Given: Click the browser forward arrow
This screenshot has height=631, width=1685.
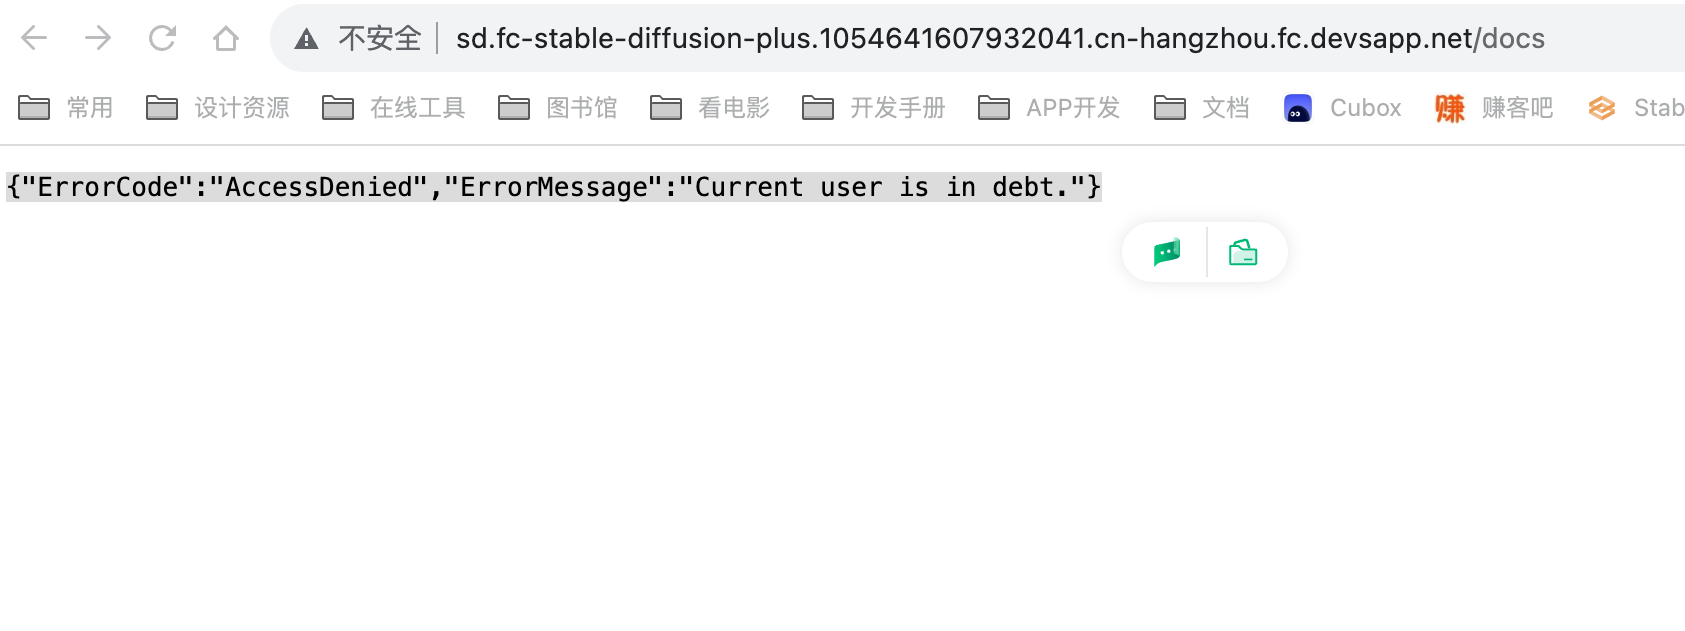Looking at the screenshot, I should (x=98, y=38).
